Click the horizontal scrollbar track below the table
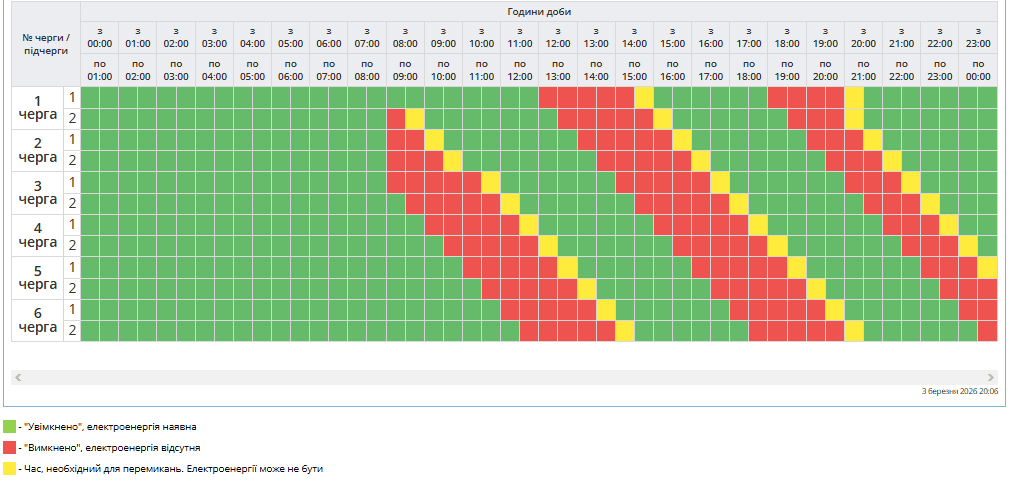The image size is (1013, 481). [500, 378]
